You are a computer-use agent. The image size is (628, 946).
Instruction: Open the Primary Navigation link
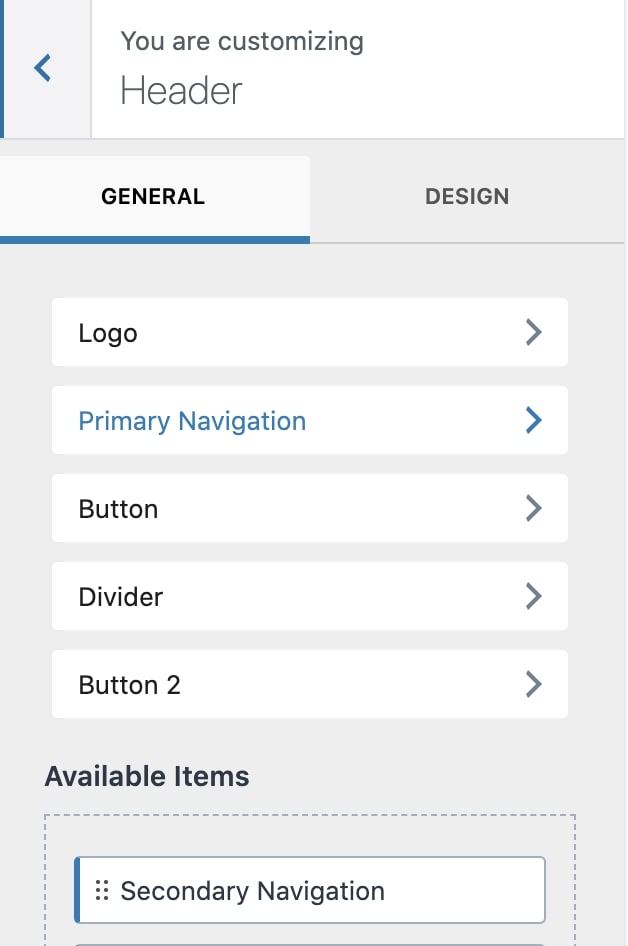point(192,421)
